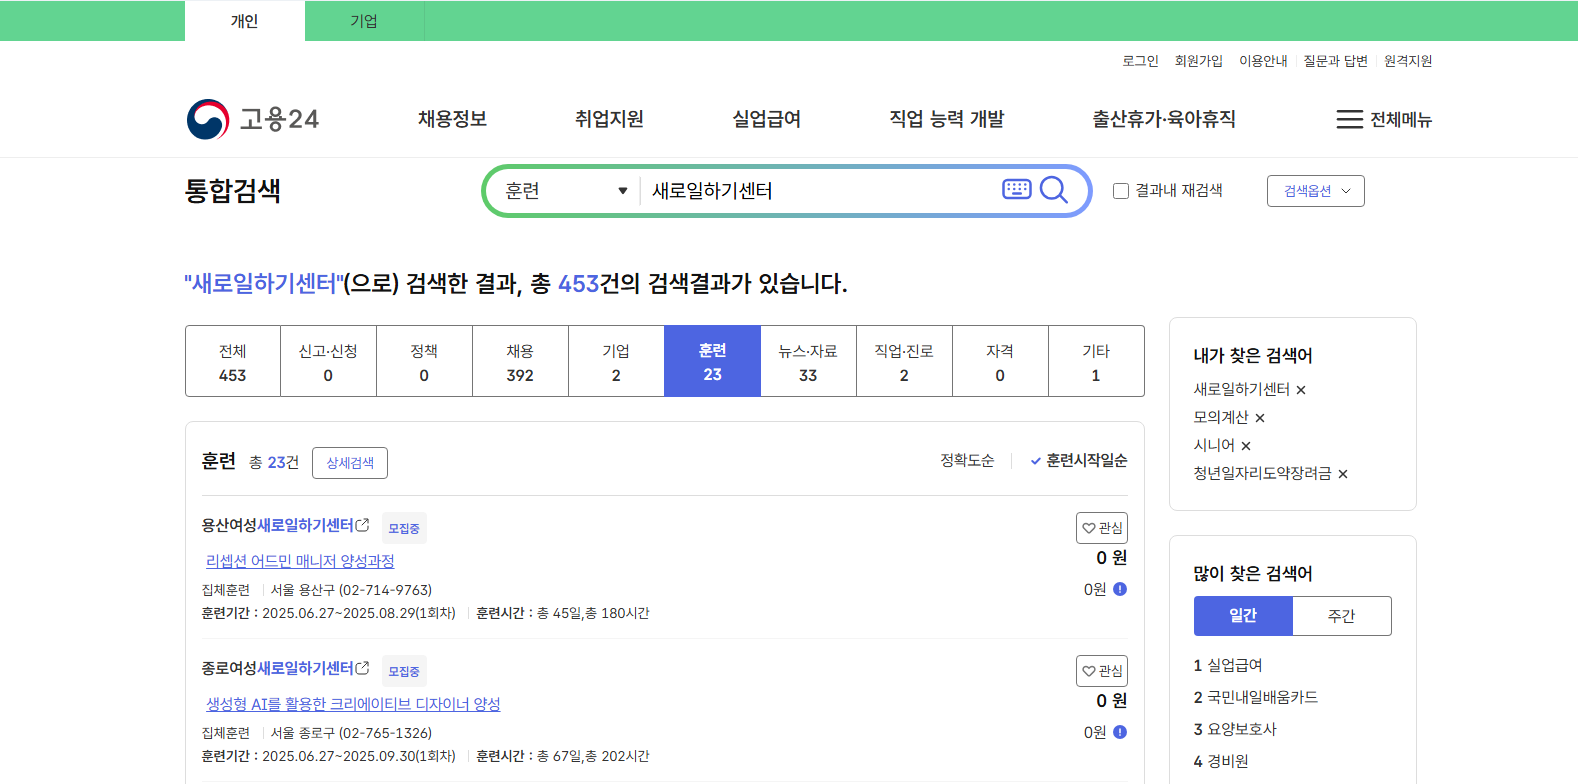Open the 직업 능력 개발 menu
This screenshot has height=784, width=1578.
[947, 119]
